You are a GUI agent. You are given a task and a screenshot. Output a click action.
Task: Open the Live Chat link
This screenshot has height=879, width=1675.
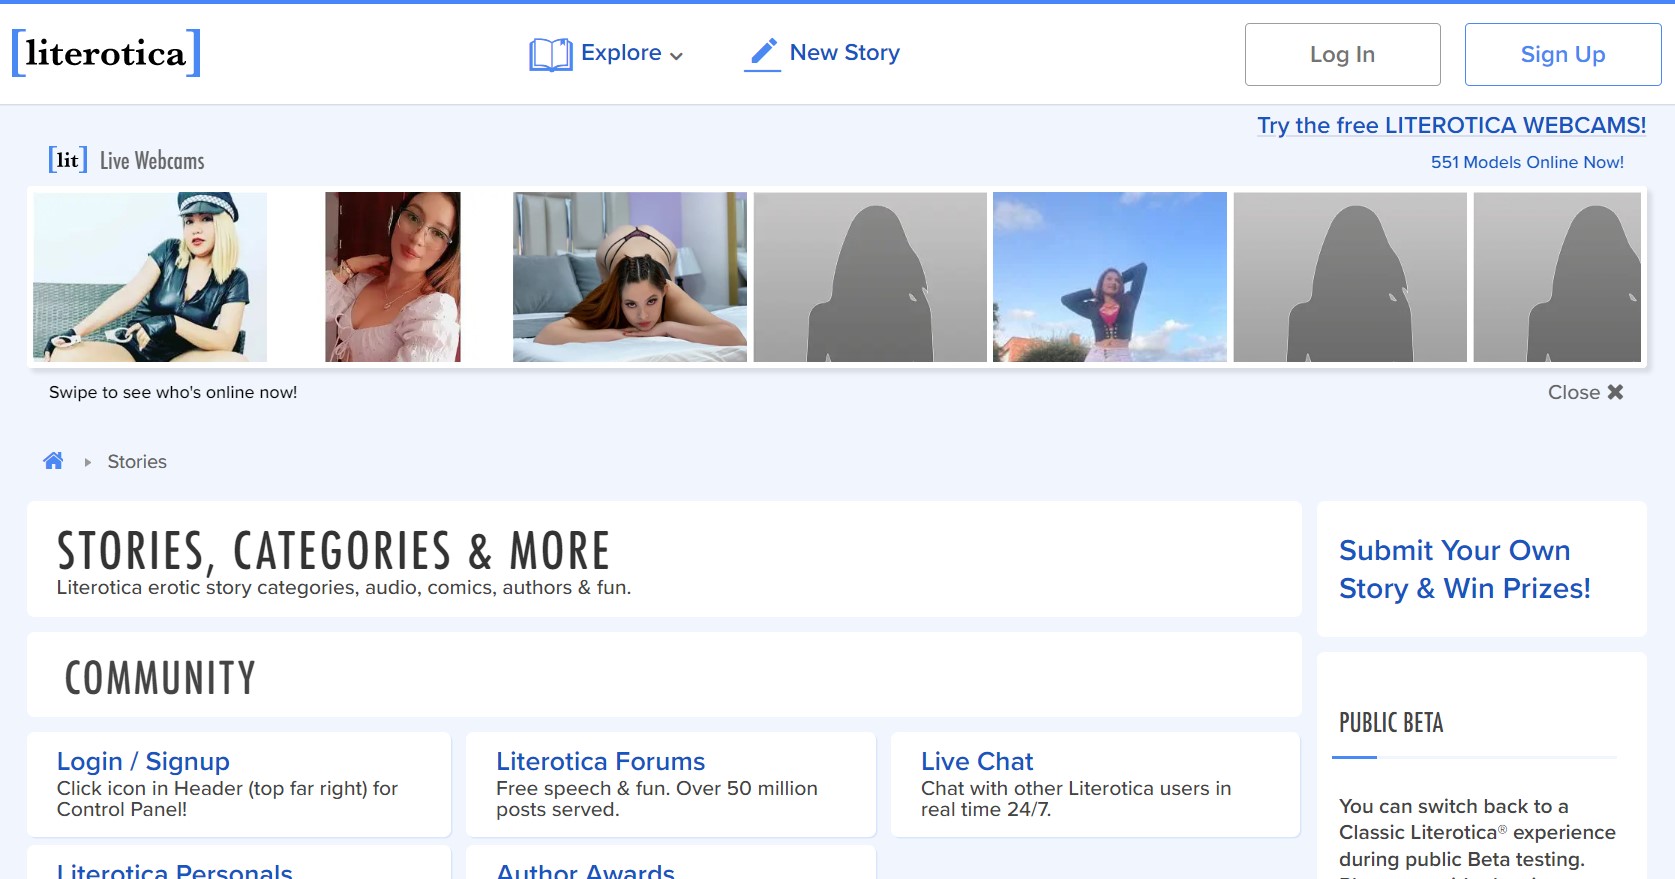977,761
